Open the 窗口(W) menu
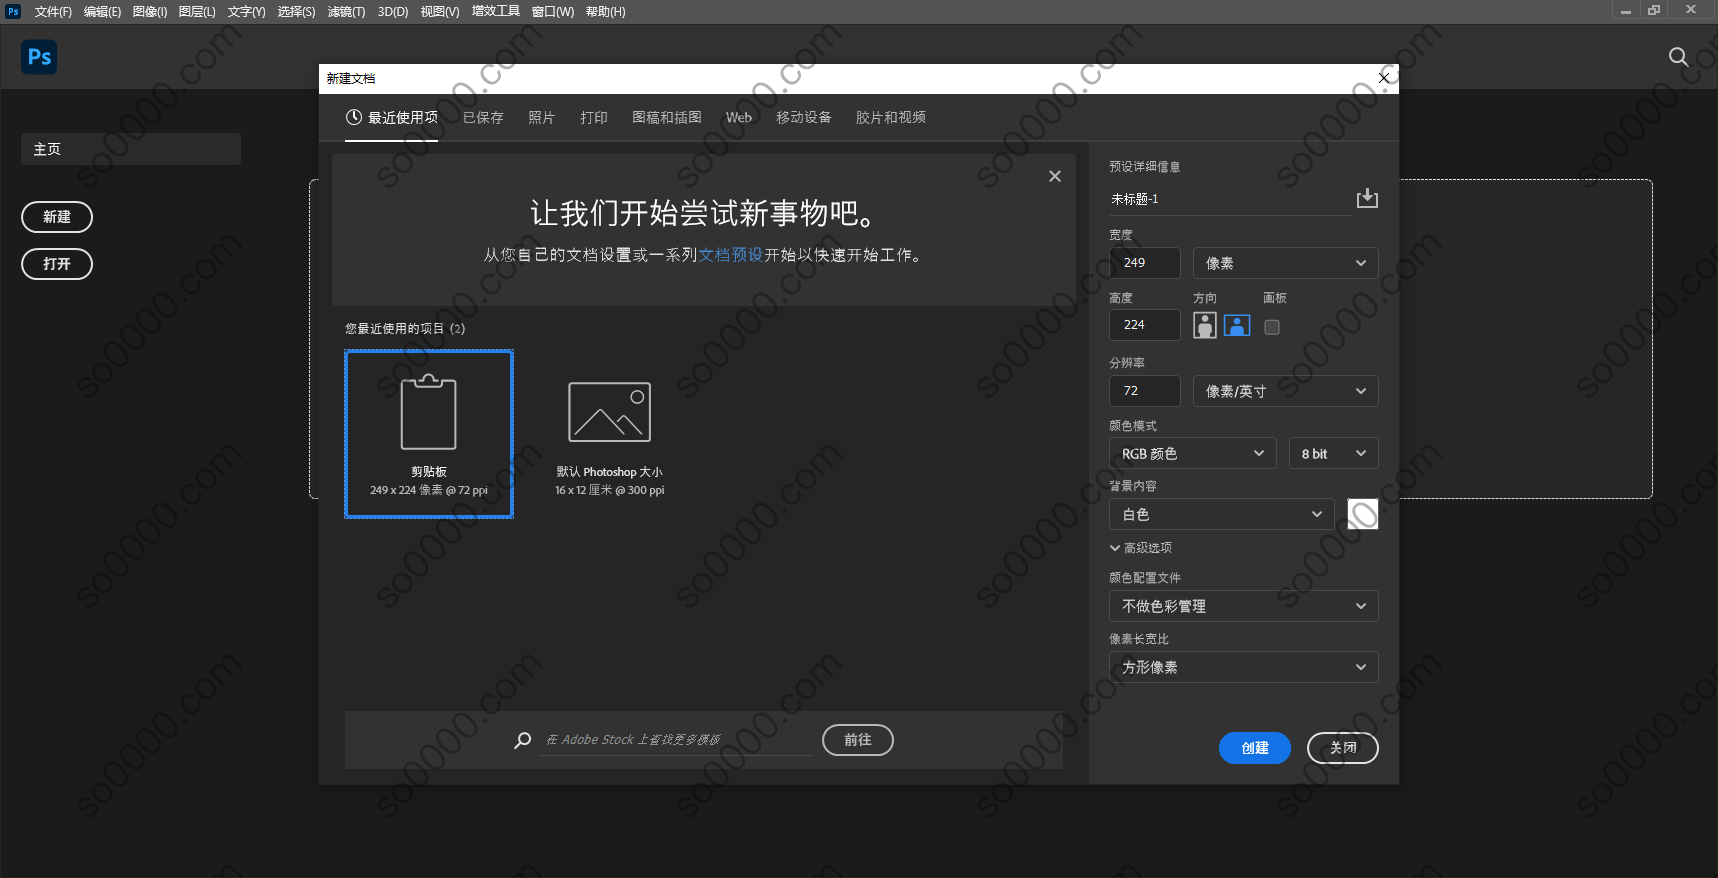The height and width of the screenshot is (878, 1718). (x=553, y=12)
